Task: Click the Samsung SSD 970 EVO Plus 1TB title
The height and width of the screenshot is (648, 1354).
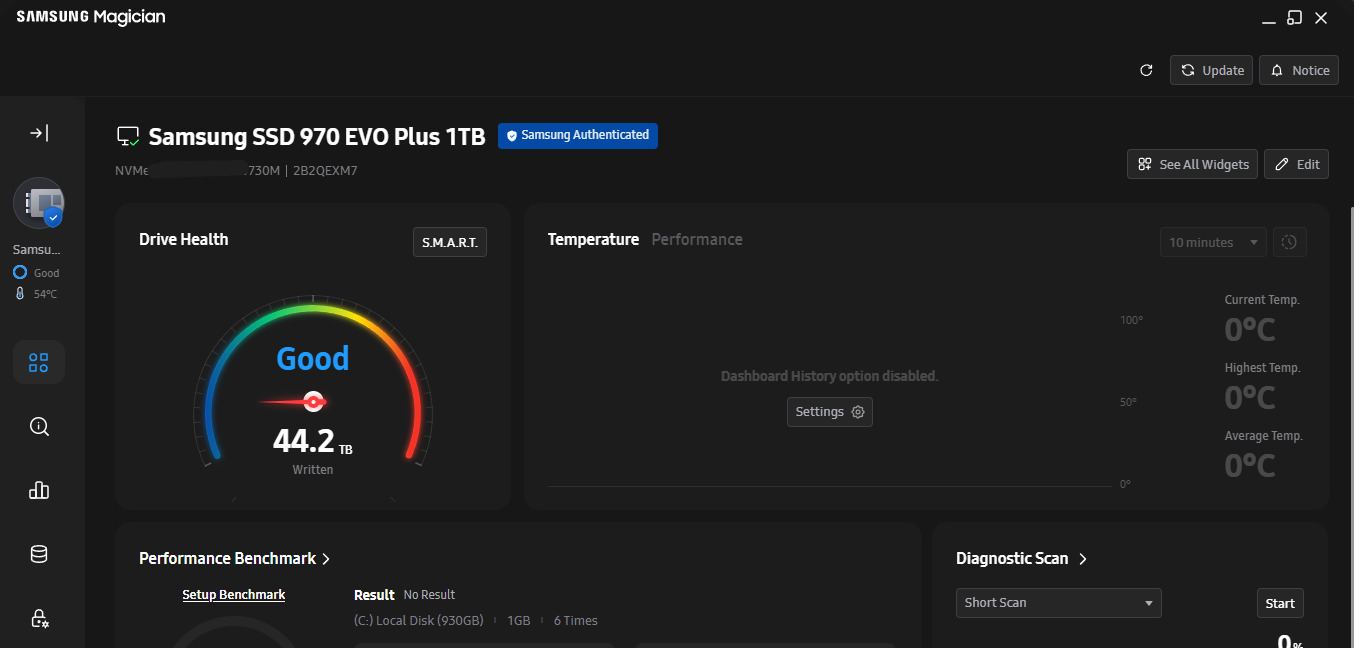Action: [317, 137]
